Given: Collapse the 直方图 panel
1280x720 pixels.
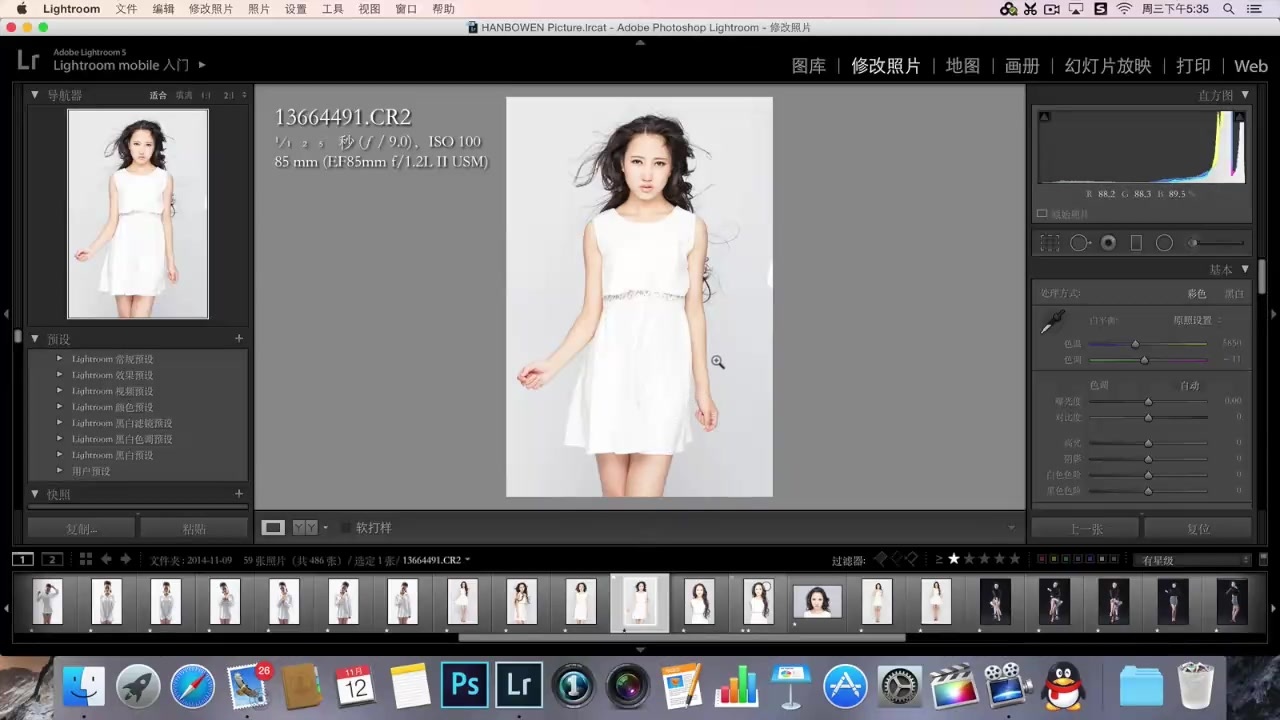Looking at the screenshot, I should coord(1245,95).
